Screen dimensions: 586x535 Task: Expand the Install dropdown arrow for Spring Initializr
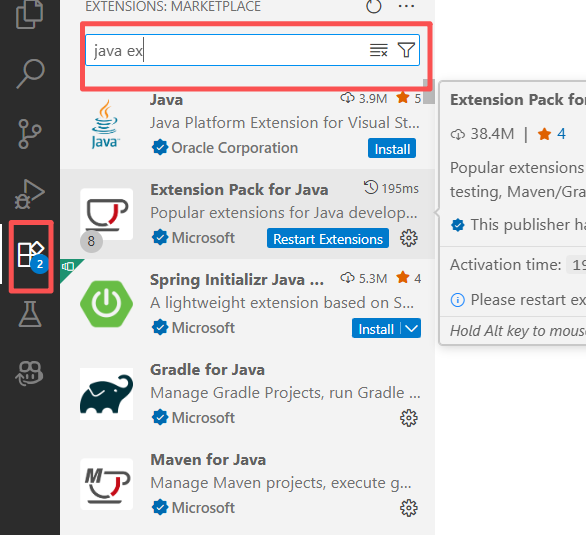[x=411, y=329]
